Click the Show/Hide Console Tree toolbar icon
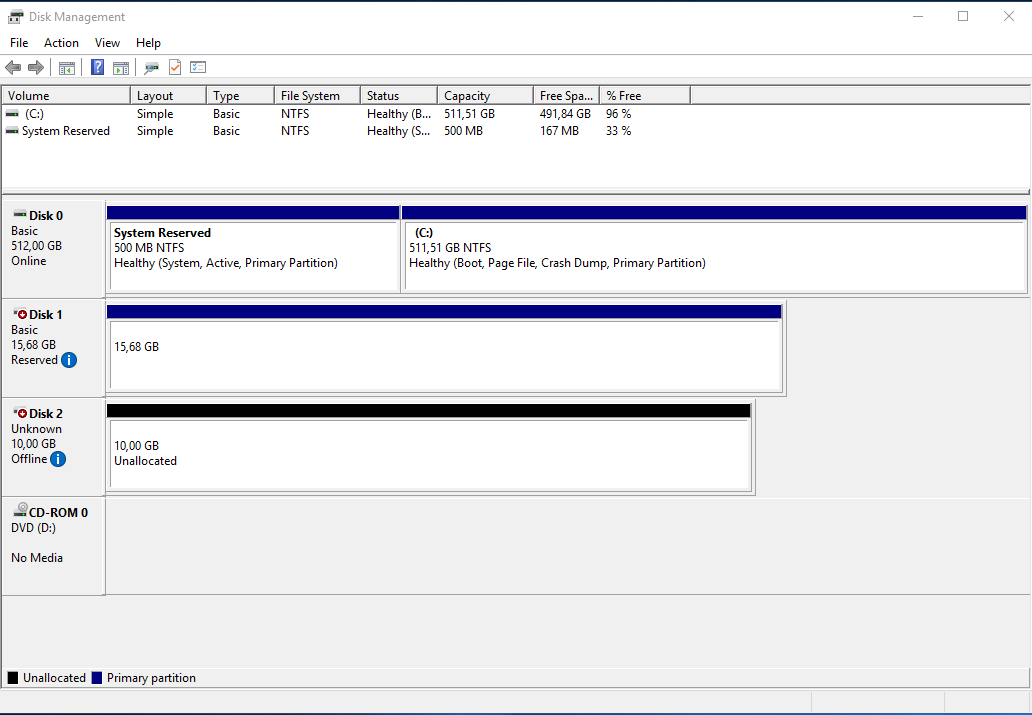The height and width of the screenshot is (715, 1032). coord(67,68)
